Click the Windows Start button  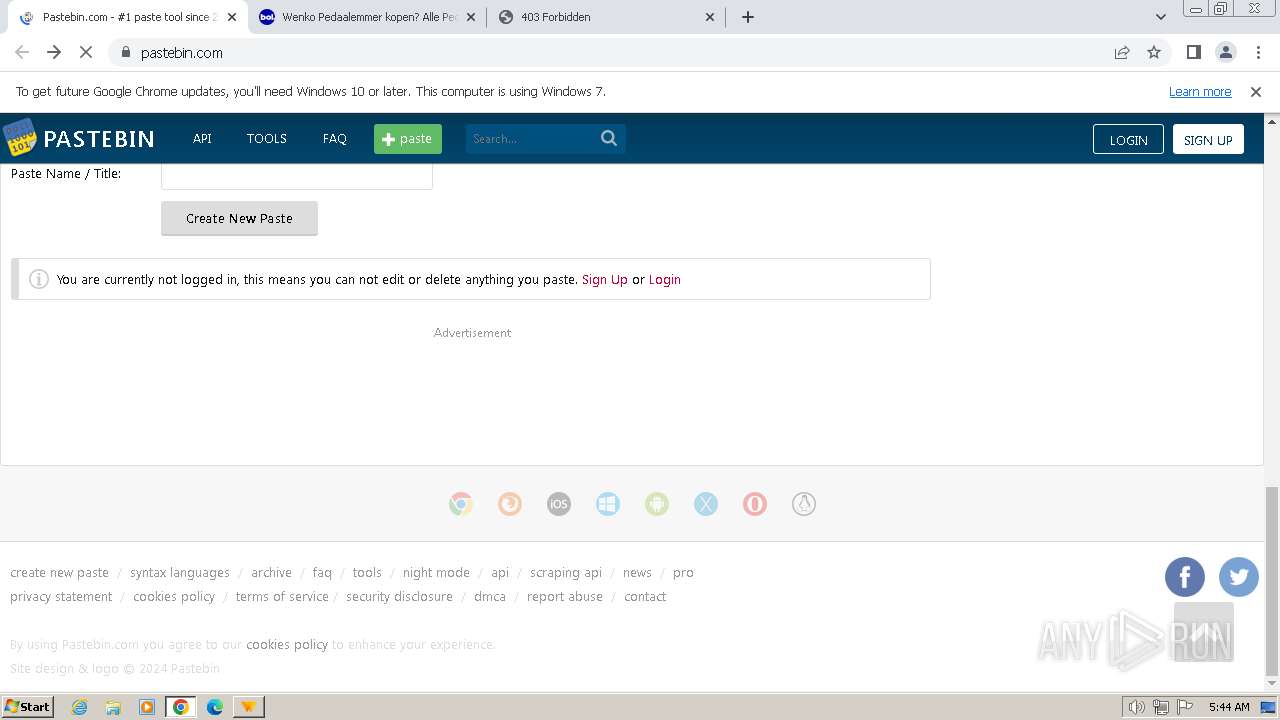28,706
